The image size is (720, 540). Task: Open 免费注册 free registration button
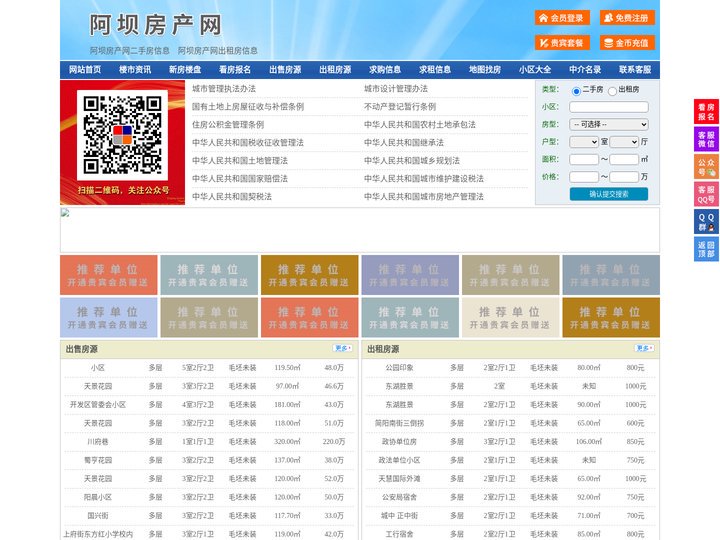[627, 18]
